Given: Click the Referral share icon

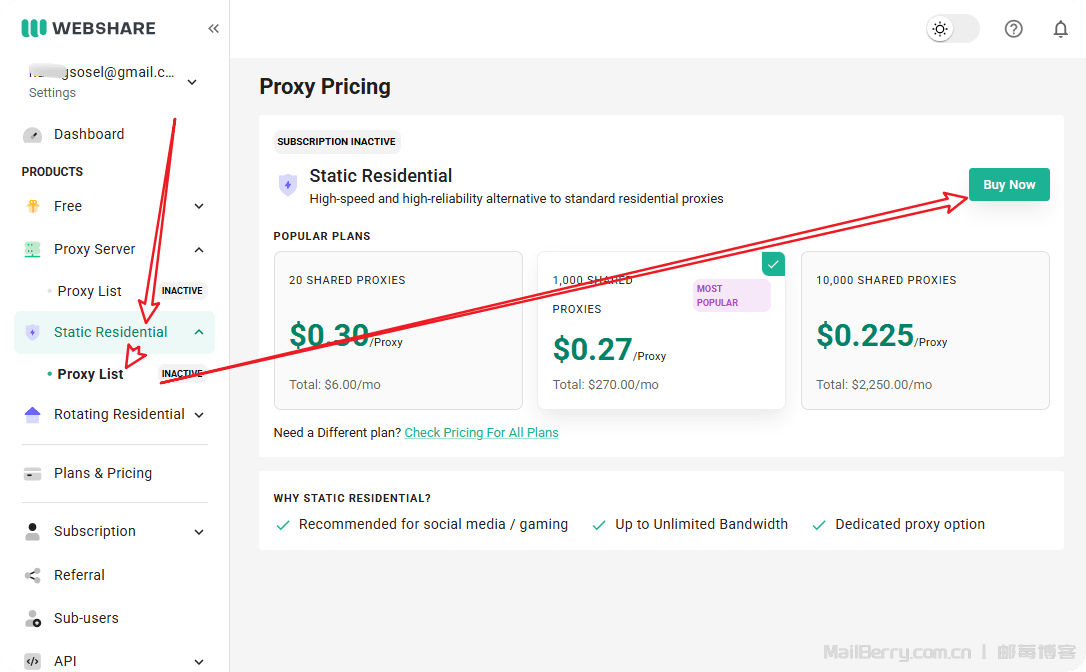Looking at the screenshot, I should click(x=33, y=575).
